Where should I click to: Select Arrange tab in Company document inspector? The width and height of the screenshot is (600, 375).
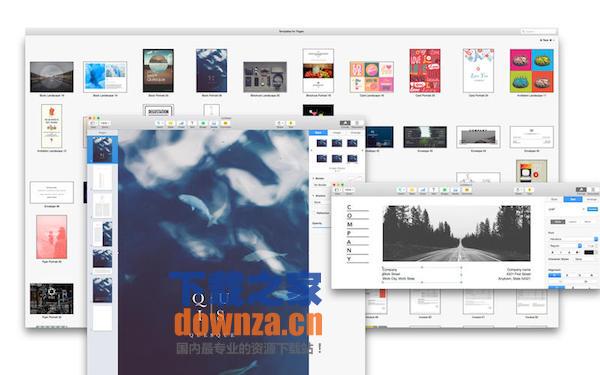(592, 199)
